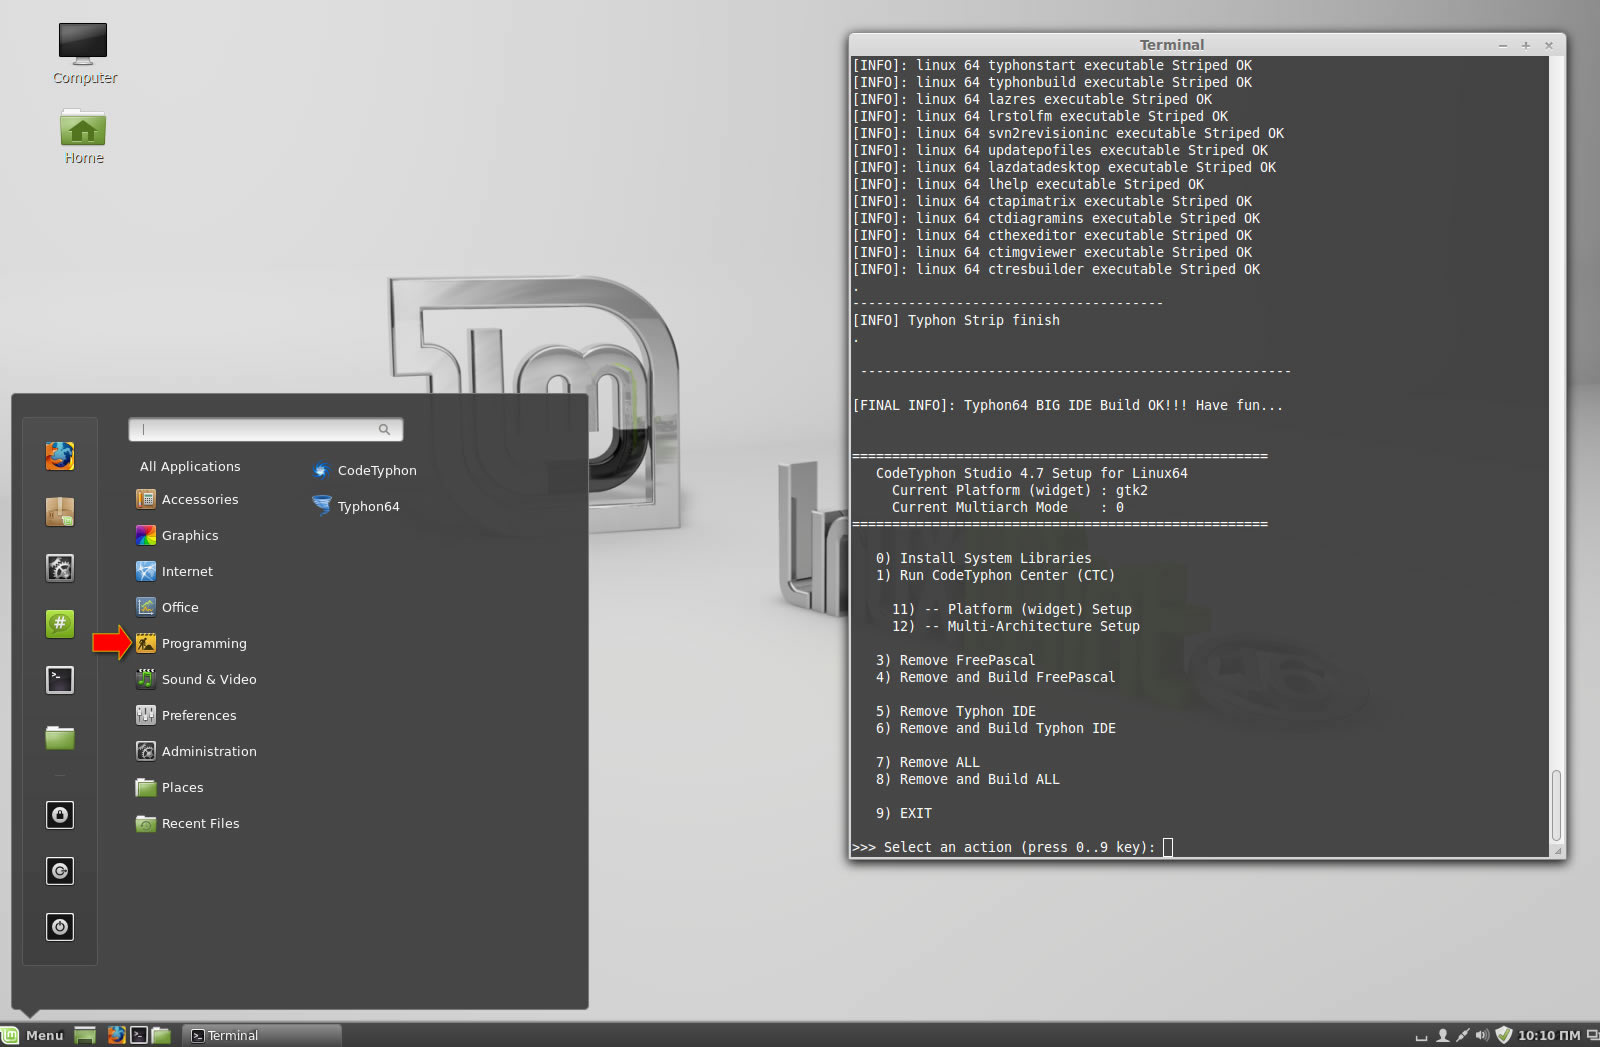
Task: Open the update manager shield tray icon
Action: (1504, 1035)
